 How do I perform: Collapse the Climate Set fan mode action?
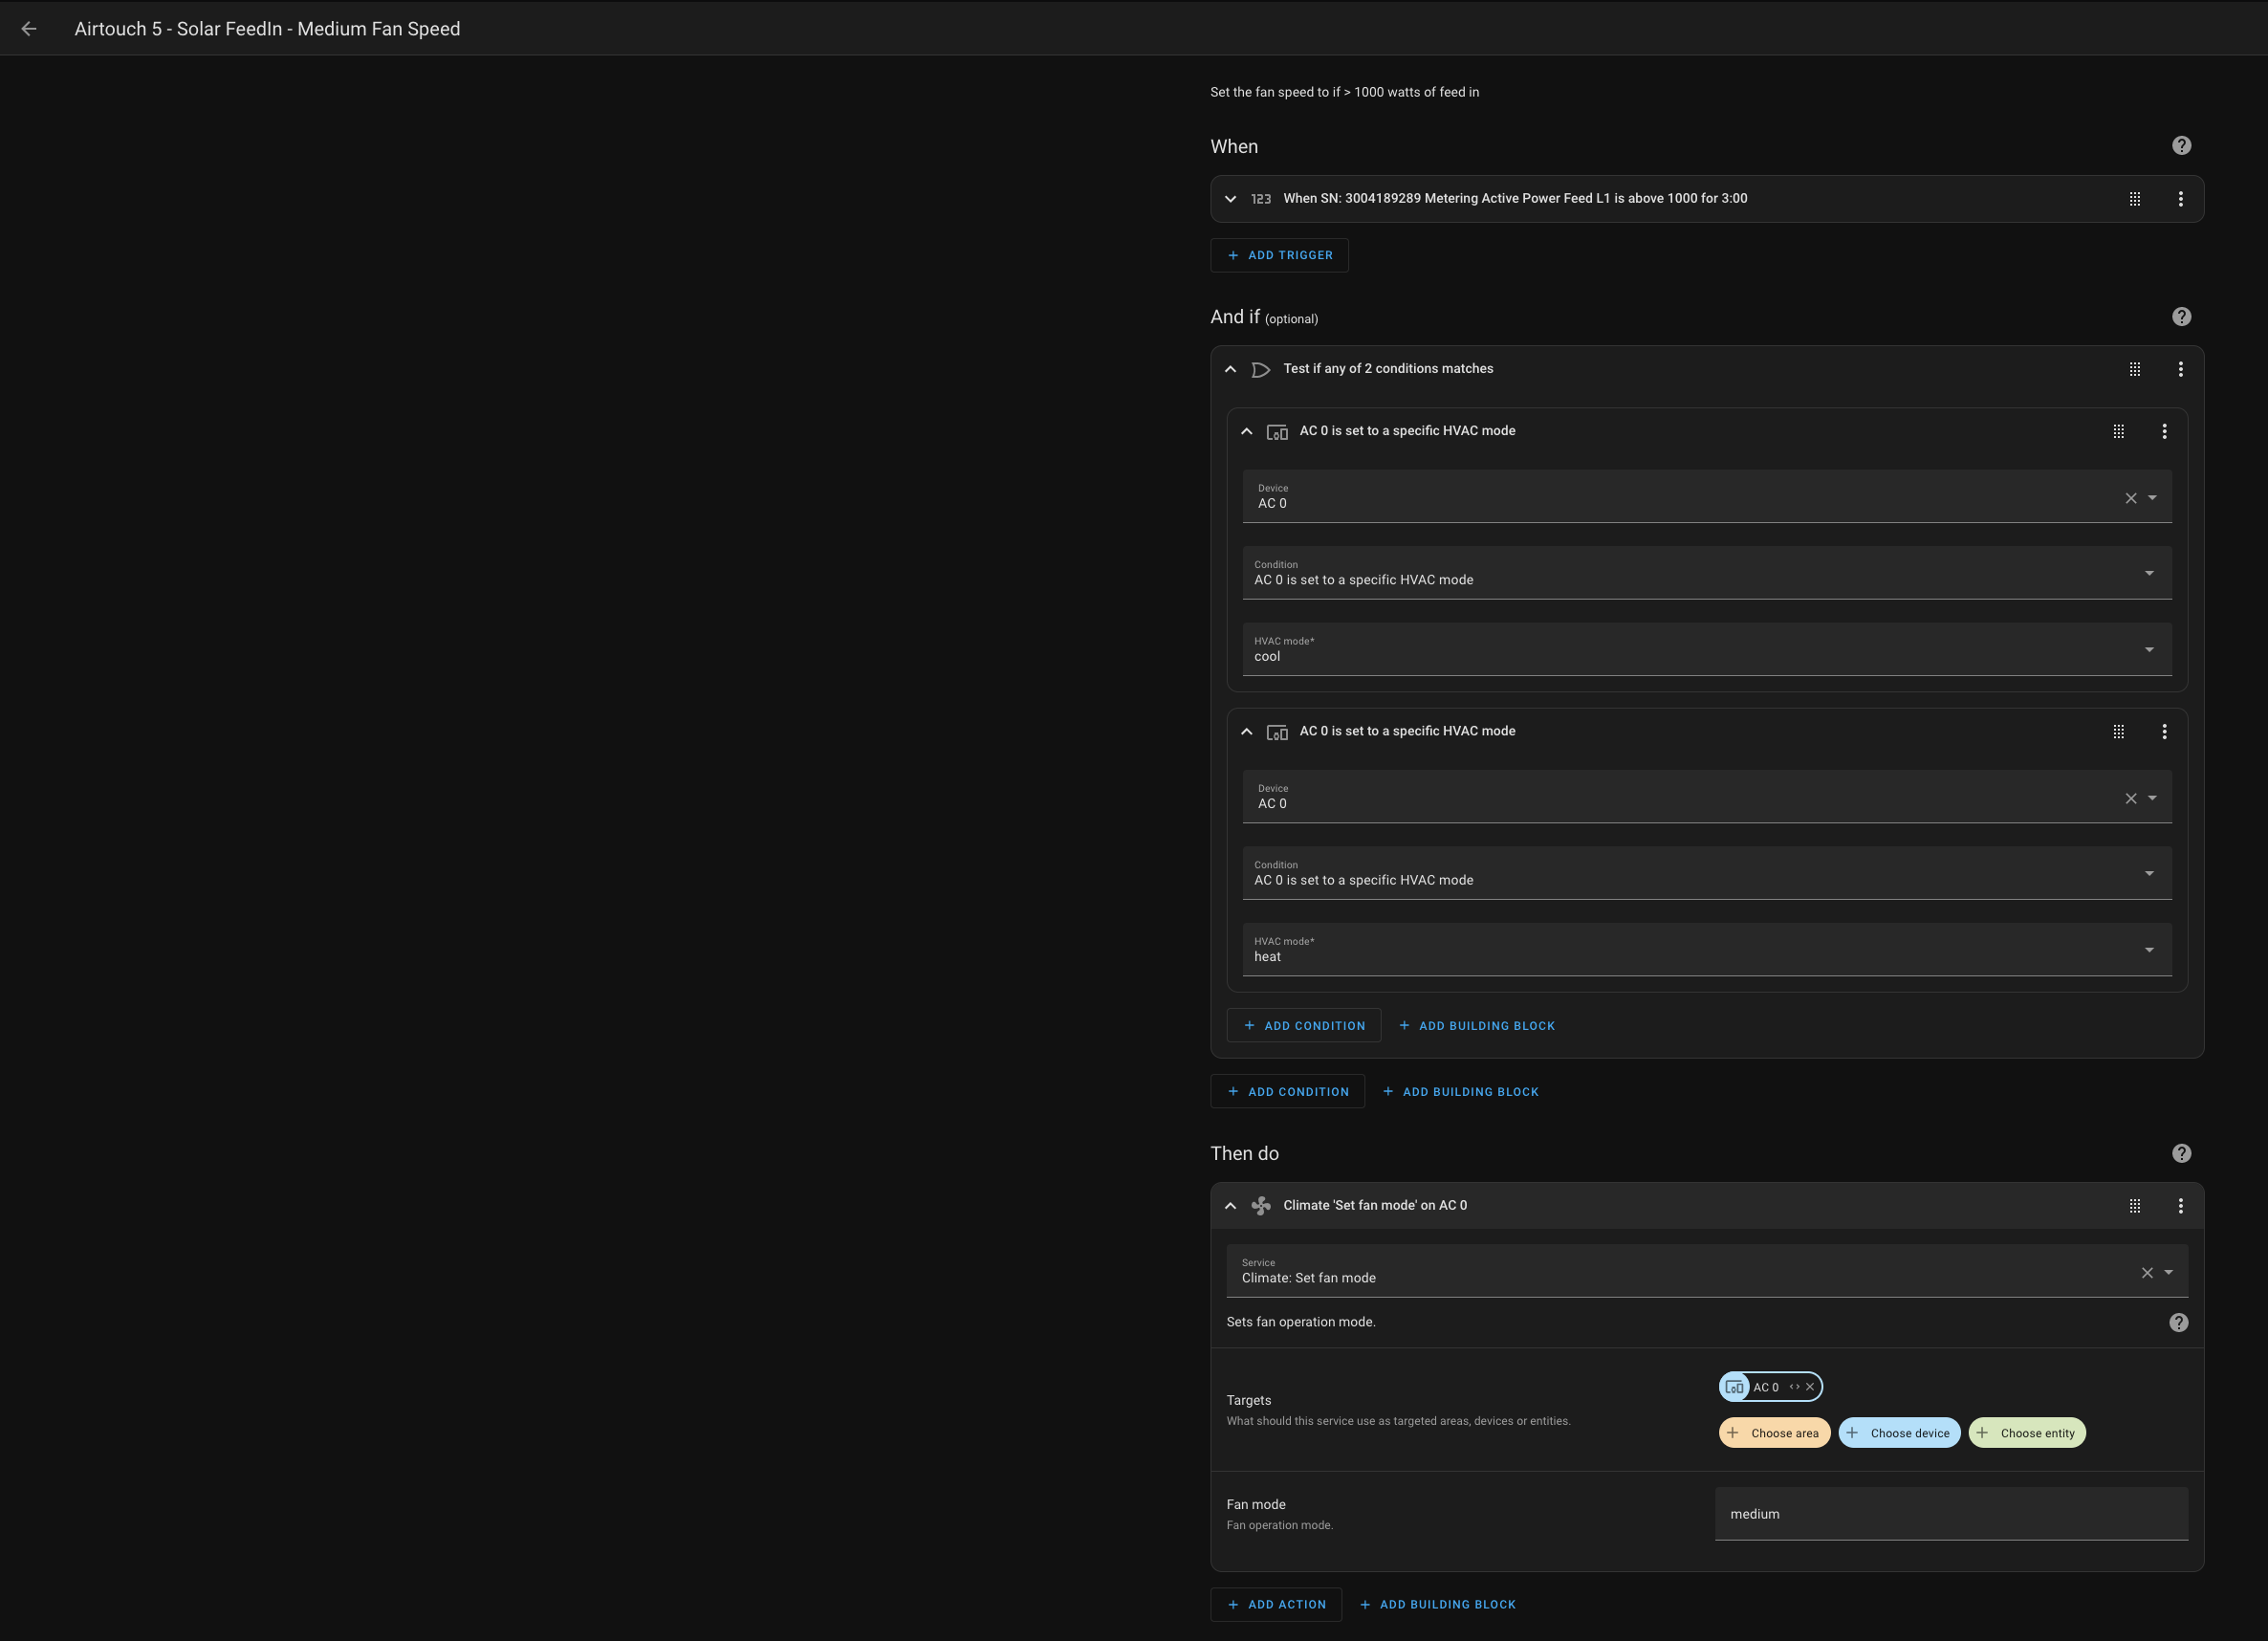pos(1230,1206)
